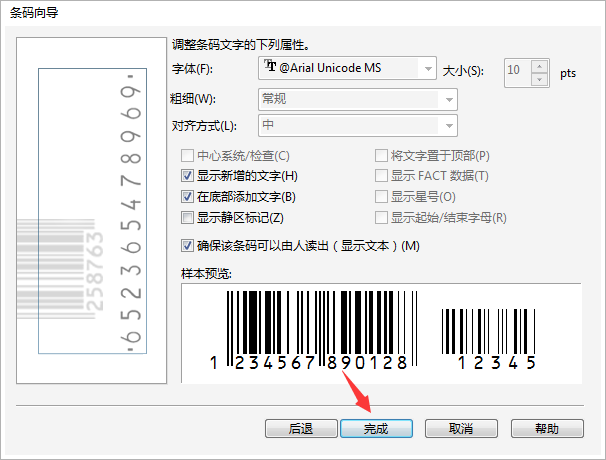Toggle 将文字置于顶部(P) checkbox
This screenshot has width=606, height=460.
(x=381, y=156)
